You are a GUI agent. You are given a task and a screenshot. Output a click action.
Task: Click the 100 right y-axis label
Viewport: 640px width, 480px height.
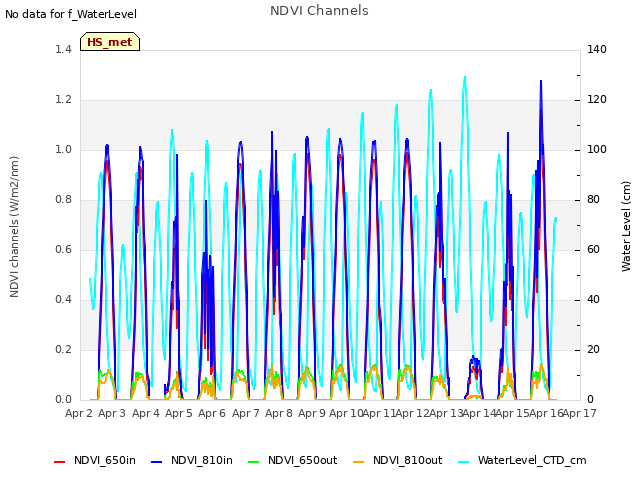597,149
